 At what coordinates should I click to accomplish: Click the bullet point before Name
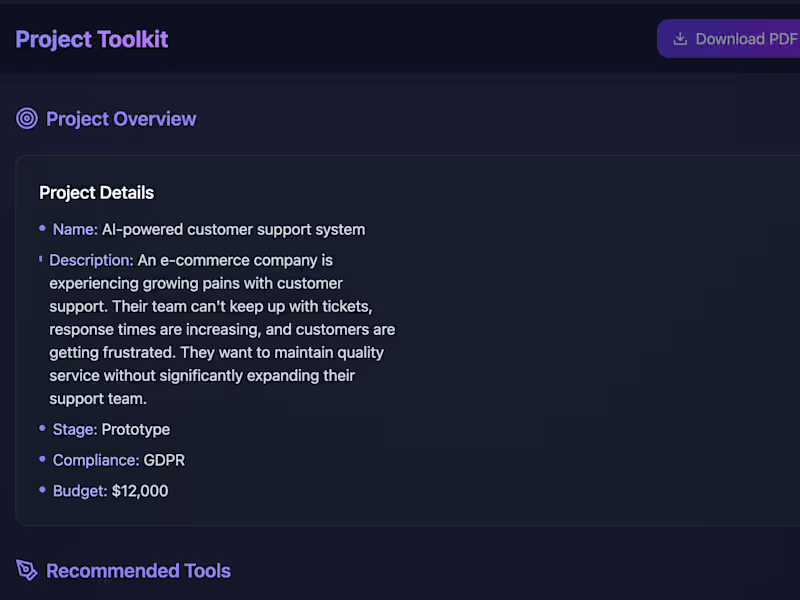42,229
